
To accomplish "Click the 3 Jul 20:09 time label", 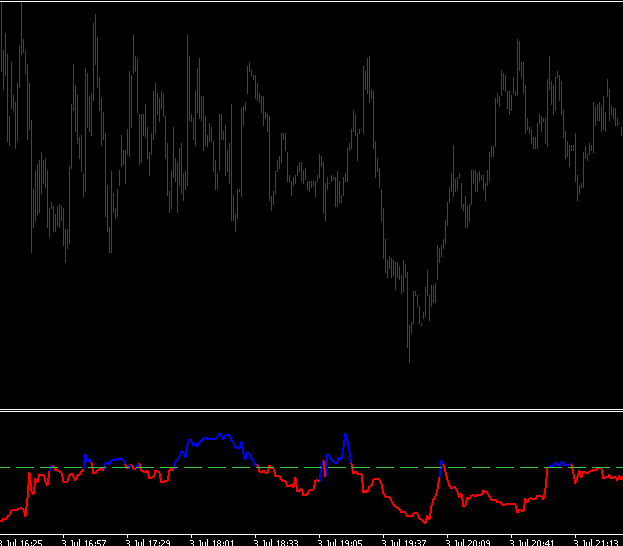I will pyautogui.click(x=468, y=543).
